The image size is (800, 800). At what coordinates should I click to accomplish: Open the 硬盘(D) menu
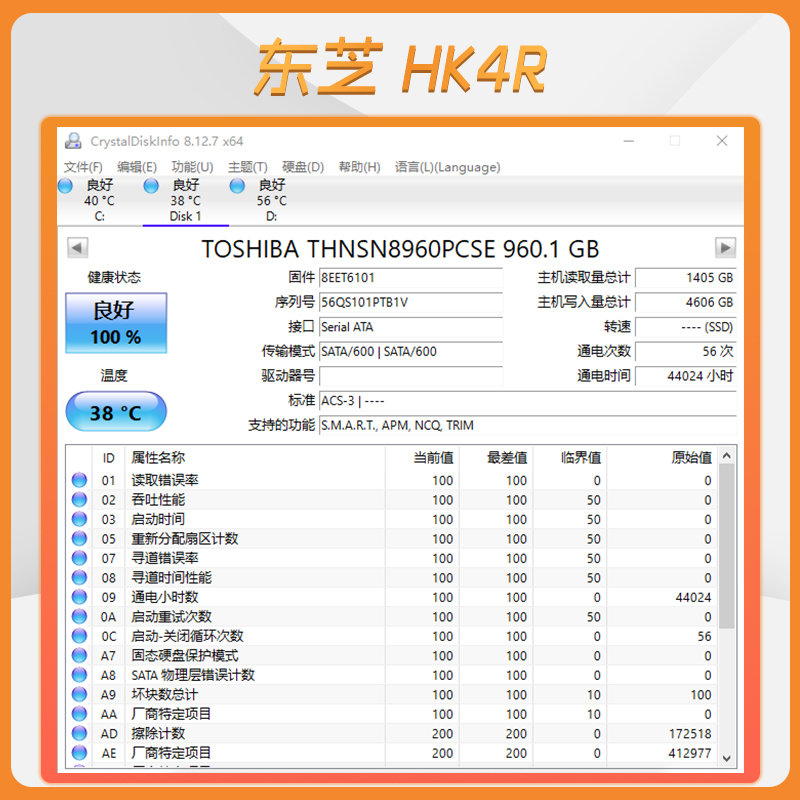pyautogui.click(x=303, y=167)
